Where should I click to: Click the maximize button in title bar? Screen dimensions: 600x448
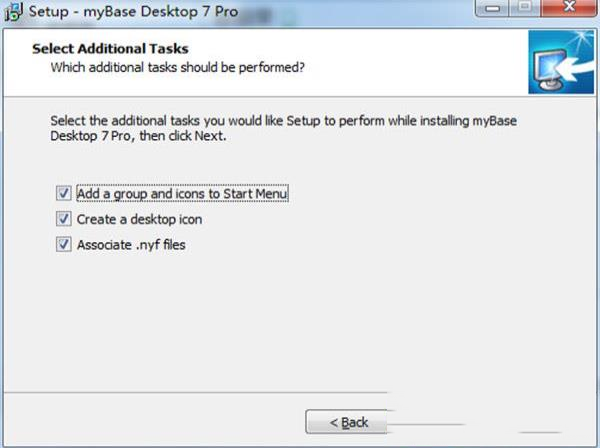coord(525,11)
